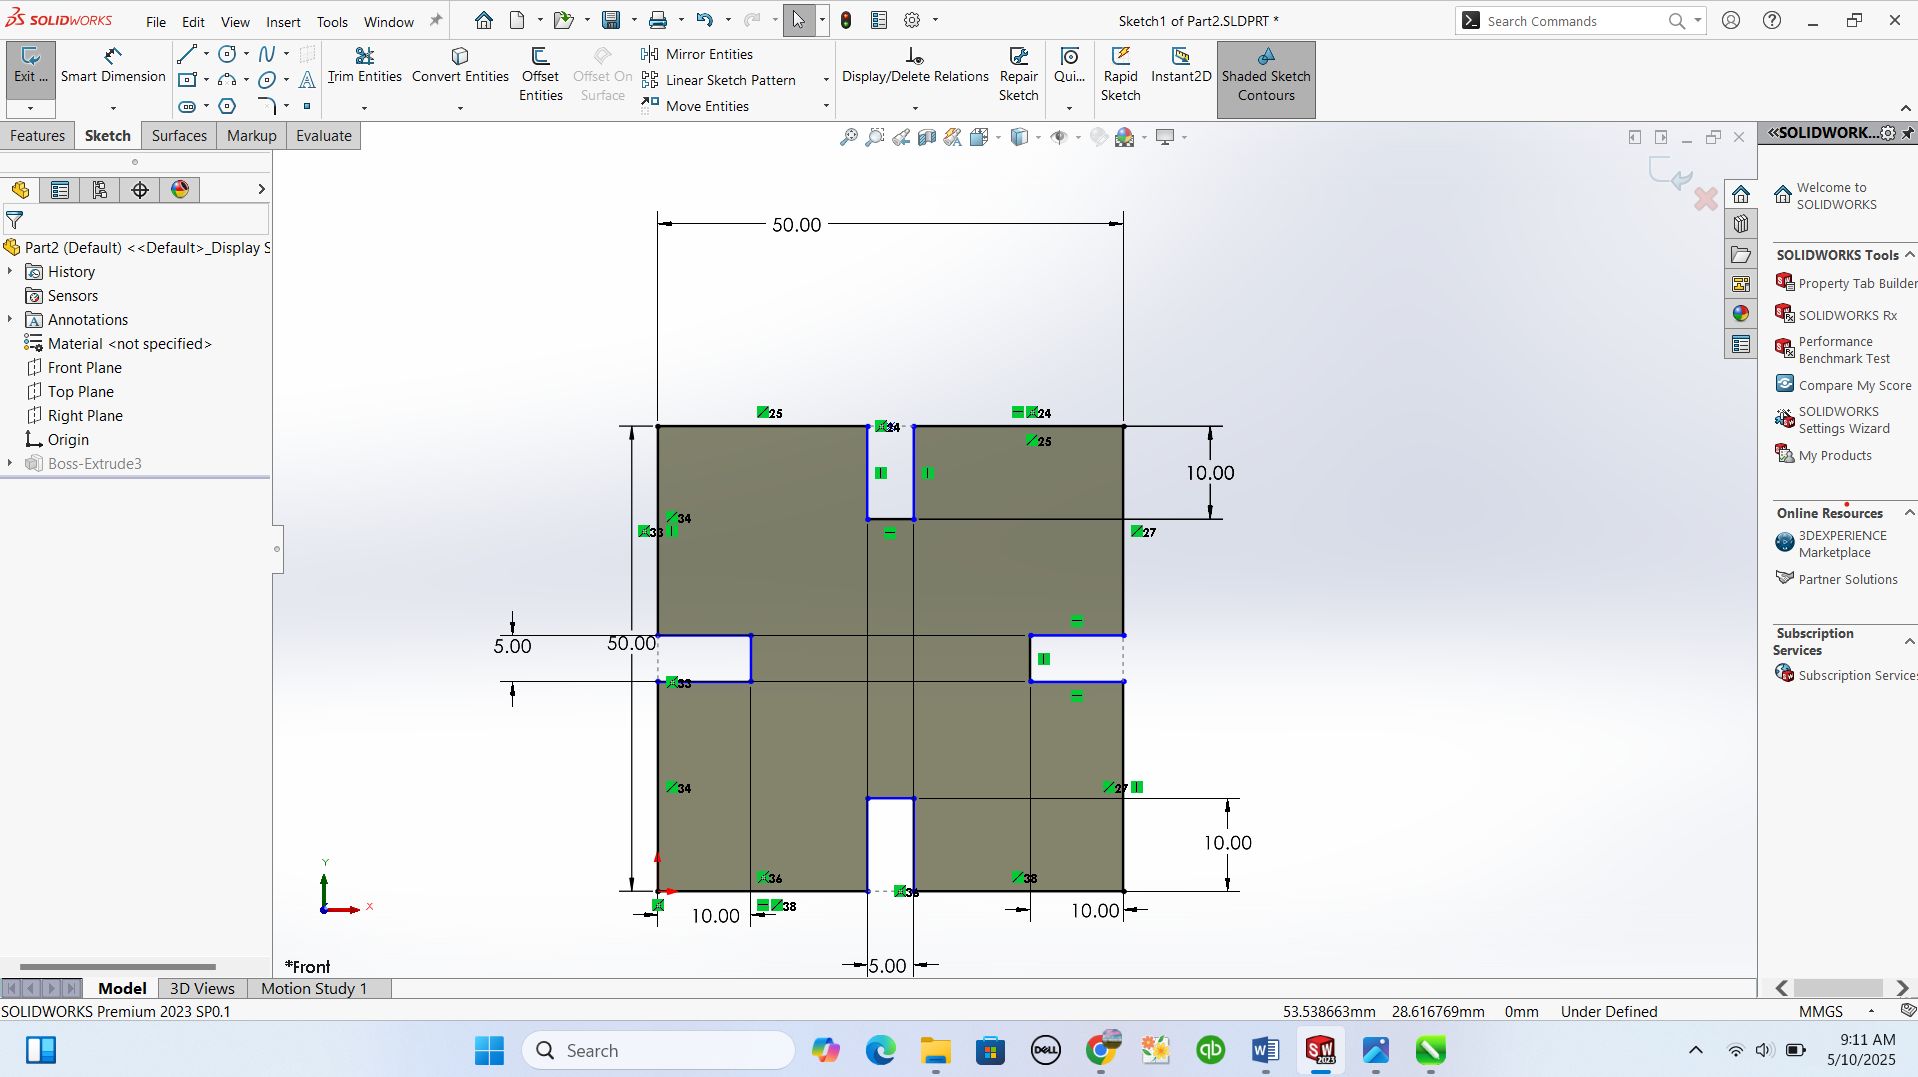
Task: Open PropertyManager tab icon
Action: (60, 190)
